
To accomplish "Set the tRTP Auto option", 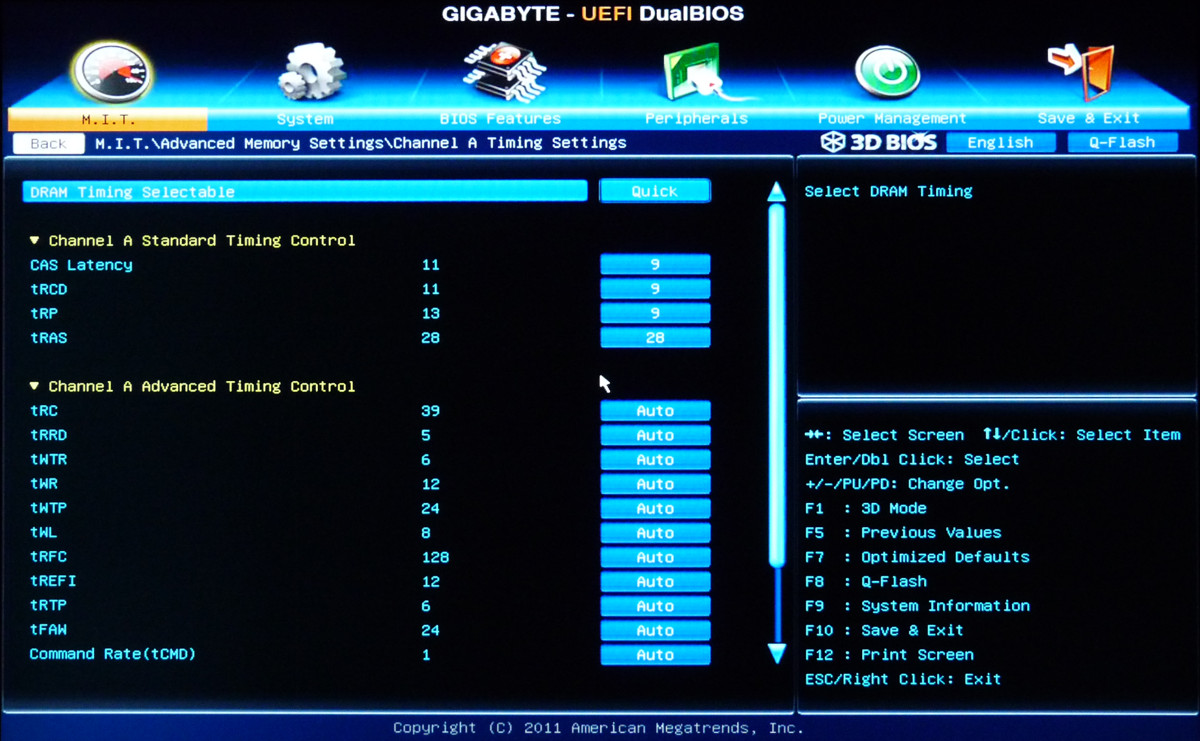I will tap(655, 606).
